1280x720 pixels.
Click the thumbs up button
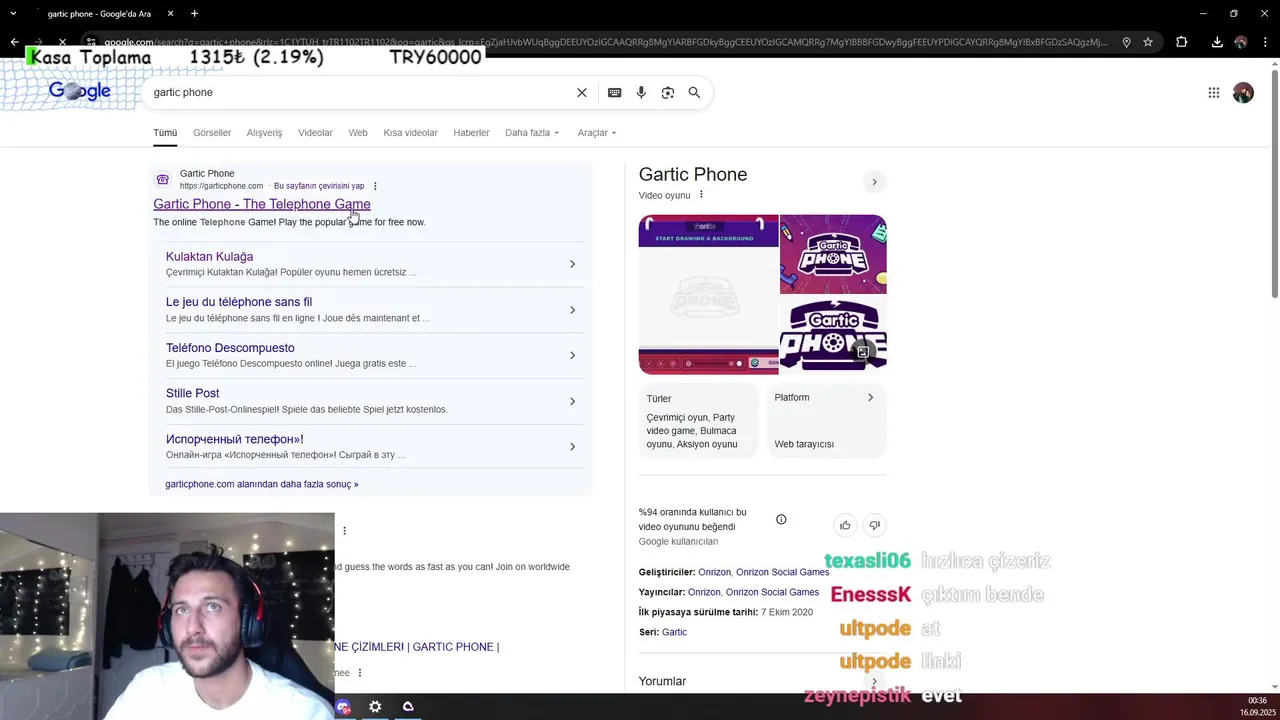(x=845, y=525)
